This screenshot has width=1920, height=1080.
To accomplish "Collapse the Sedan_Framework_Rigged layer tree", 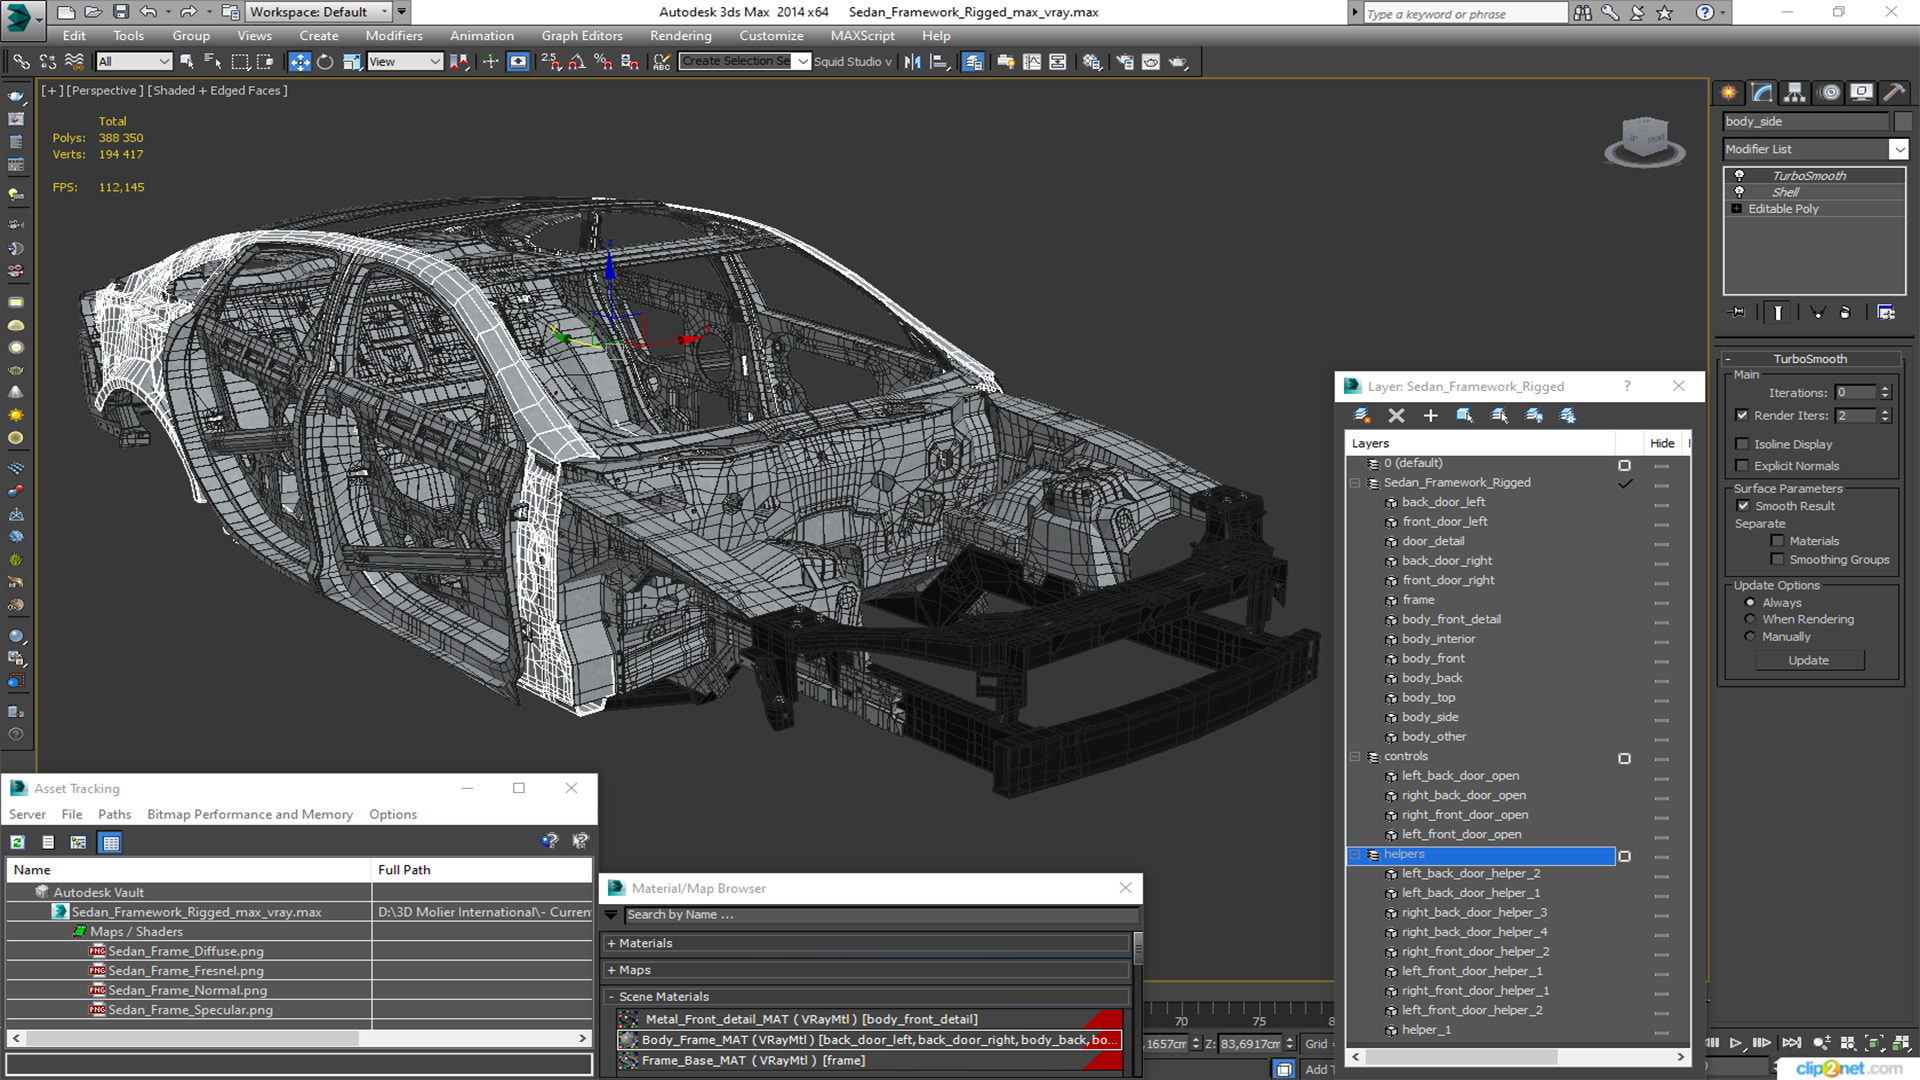I will (1356, 483).
